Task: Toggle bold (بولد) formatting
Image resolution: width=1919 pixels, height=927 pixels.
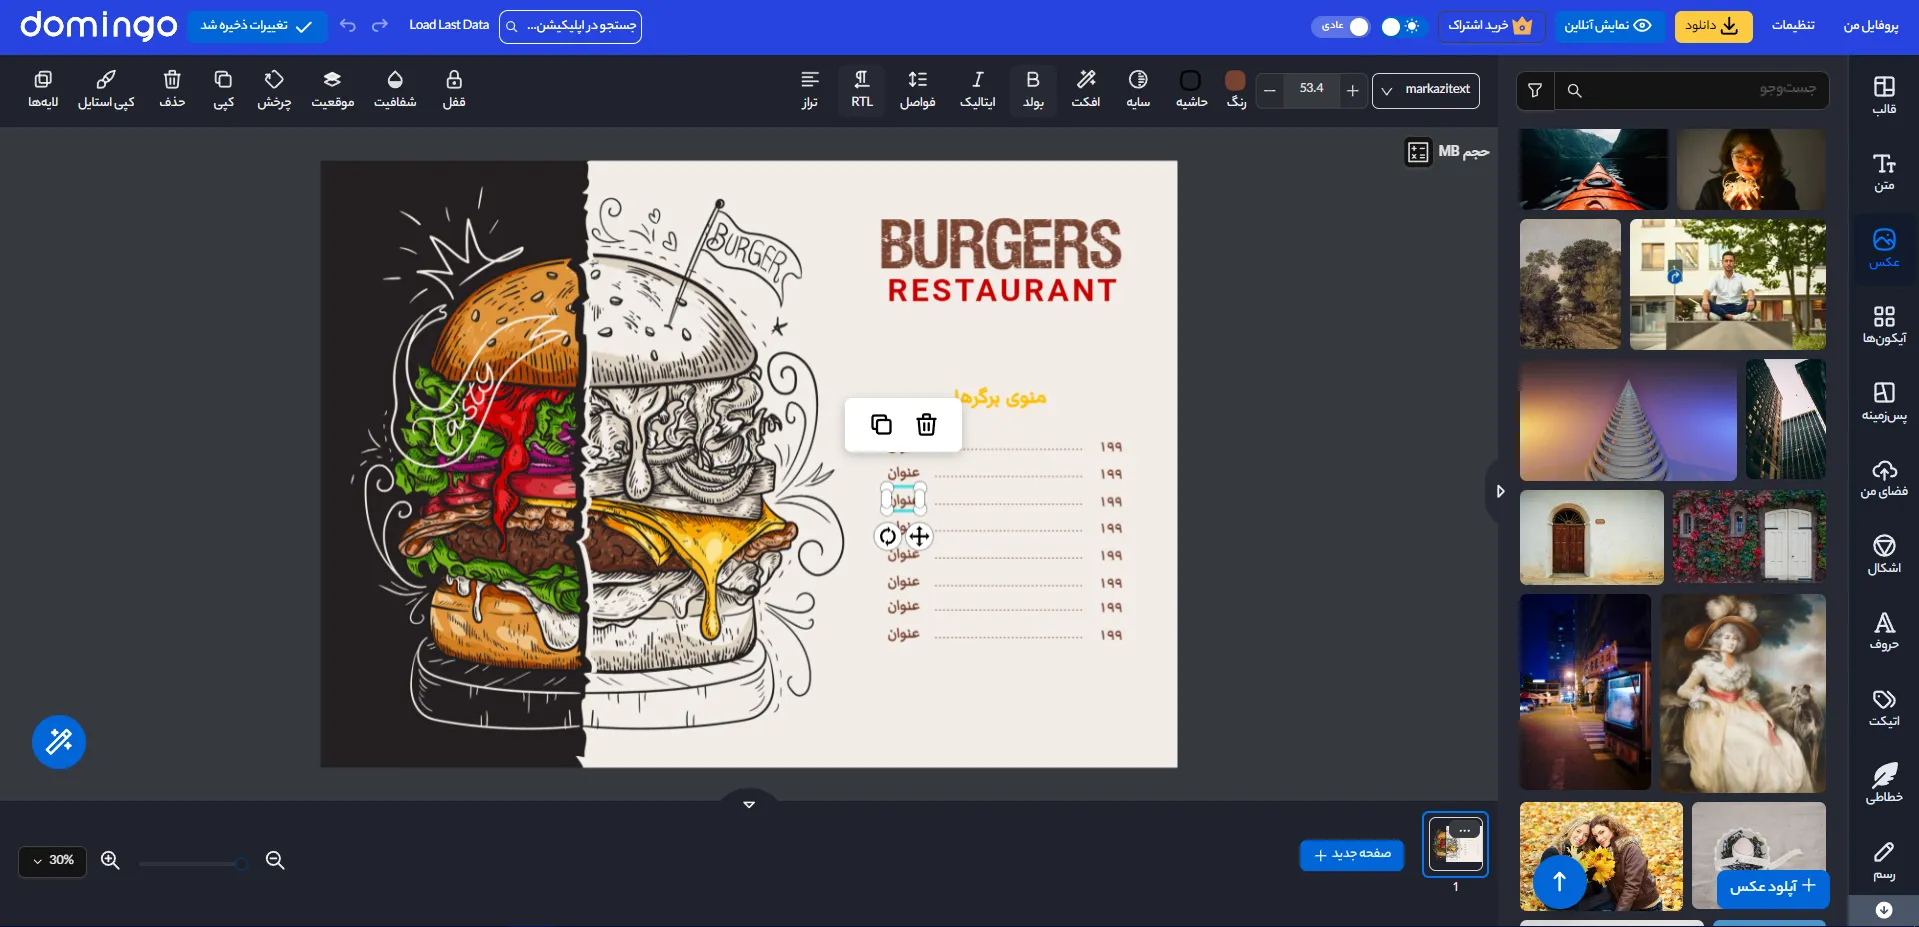Action: [1033, 89]
